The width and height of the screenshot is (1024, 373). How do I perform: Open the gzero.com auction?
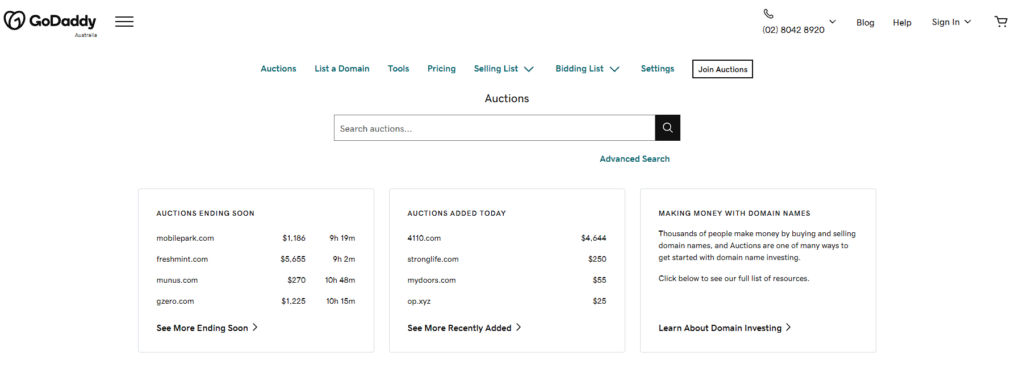[175, 301]
